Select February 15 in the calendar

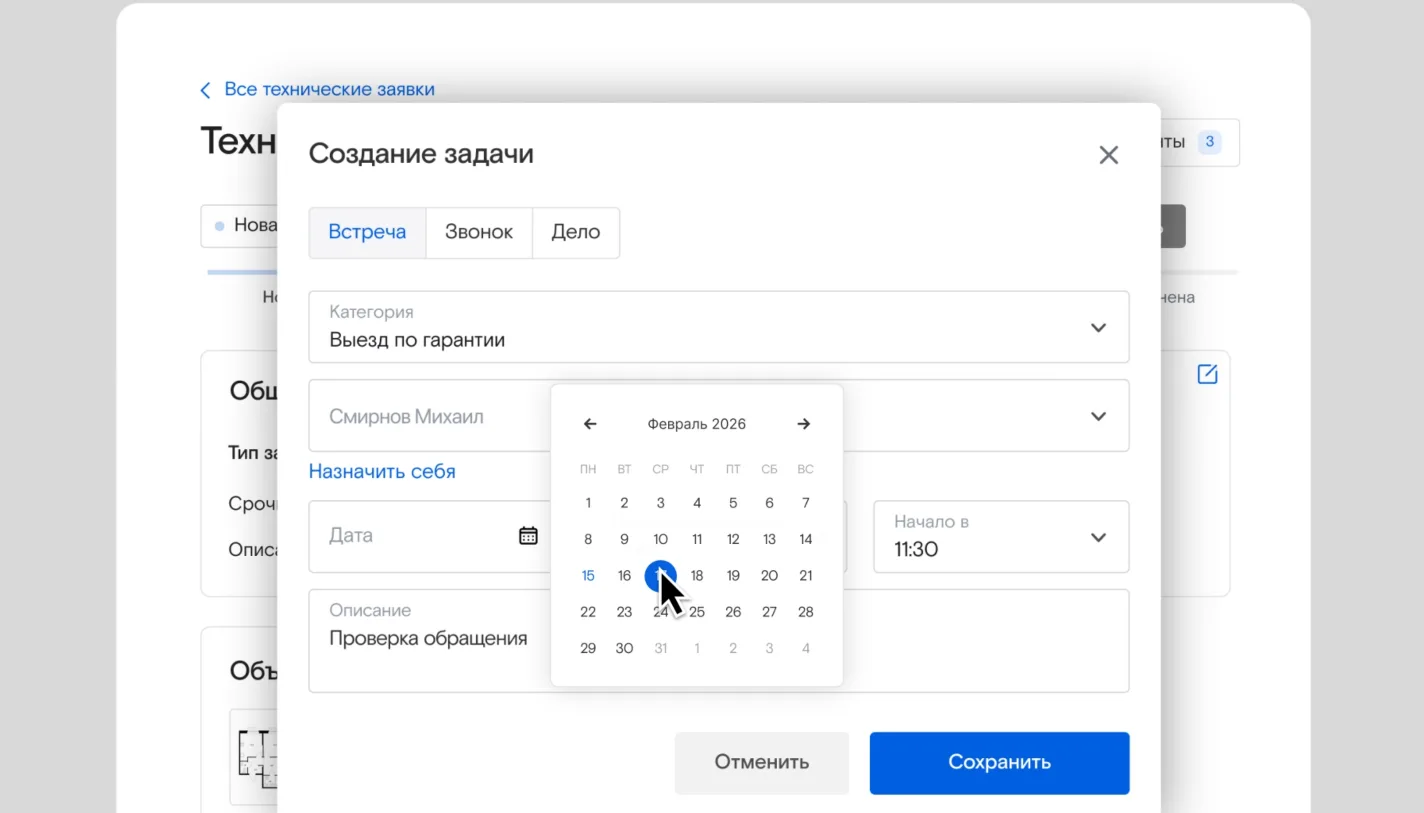click(588, 576)
